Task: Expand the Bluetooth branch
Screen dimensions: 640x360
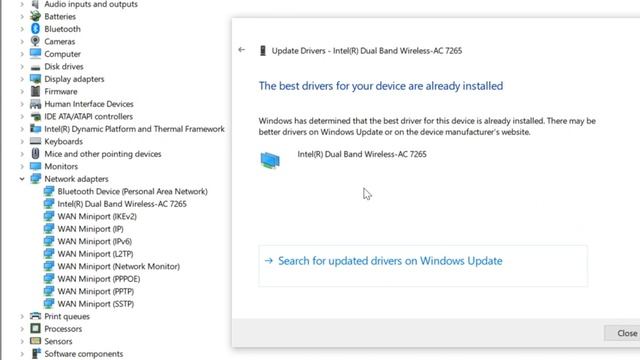Action: click(22, 29)
